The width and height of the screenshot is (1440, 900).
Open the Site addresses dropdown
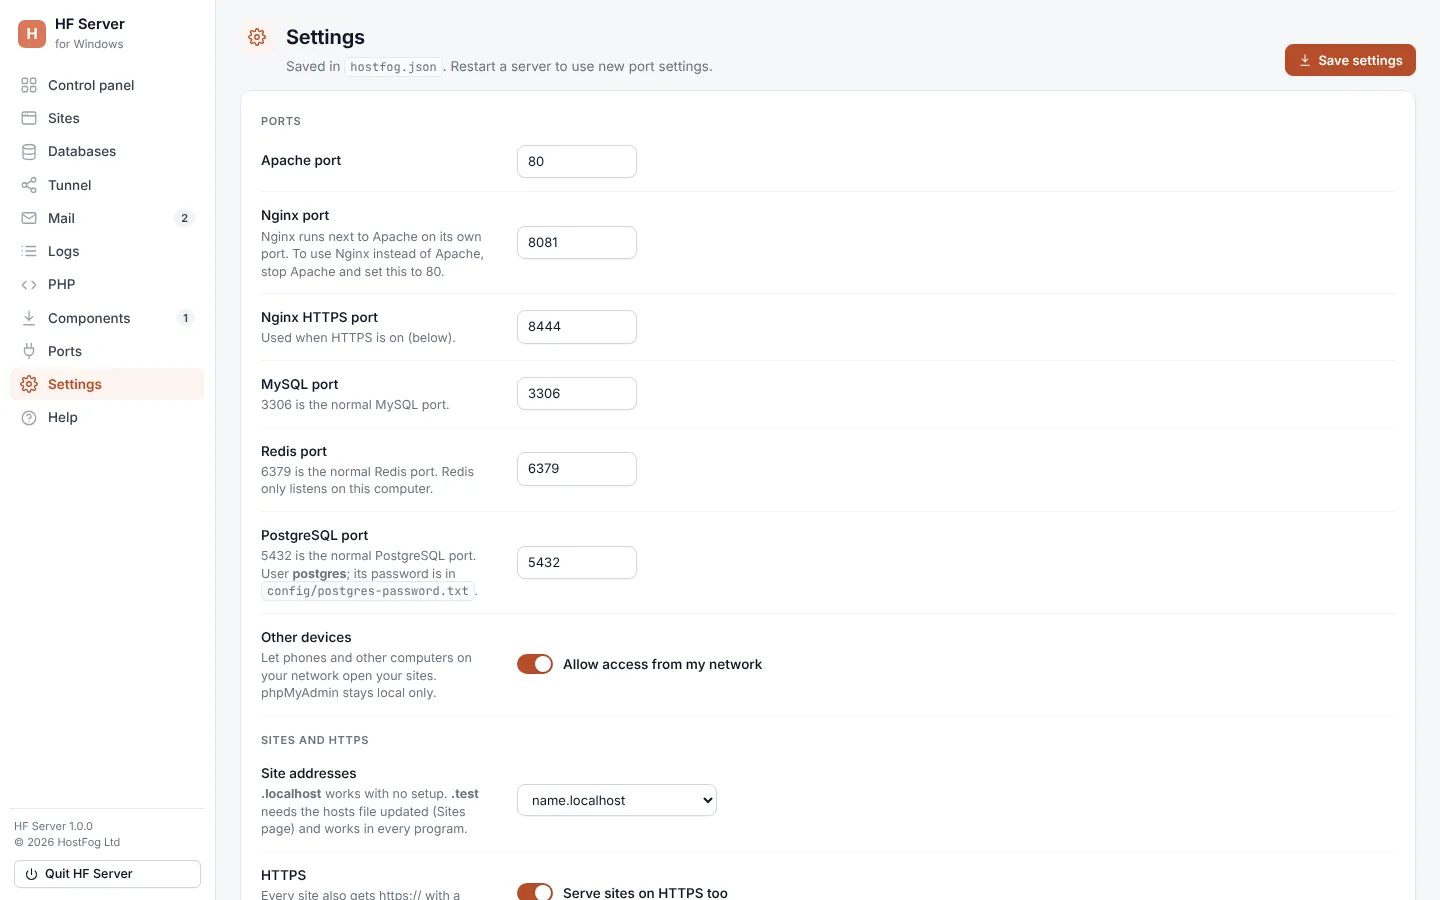[x=617, y=800]
